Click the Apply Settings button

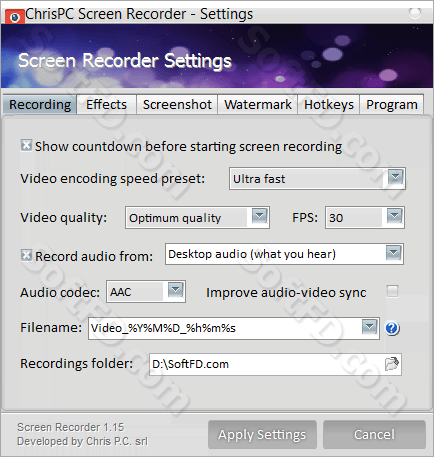point(262,435)
